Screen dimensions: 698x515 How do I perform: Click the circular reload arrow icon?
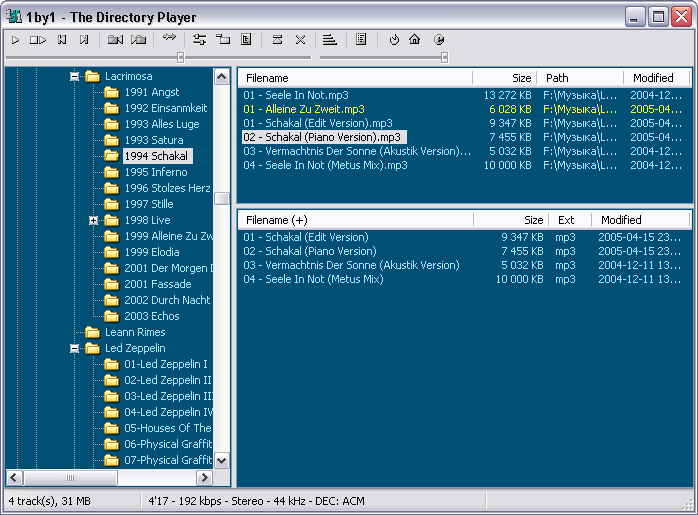(x=394, y=40)
